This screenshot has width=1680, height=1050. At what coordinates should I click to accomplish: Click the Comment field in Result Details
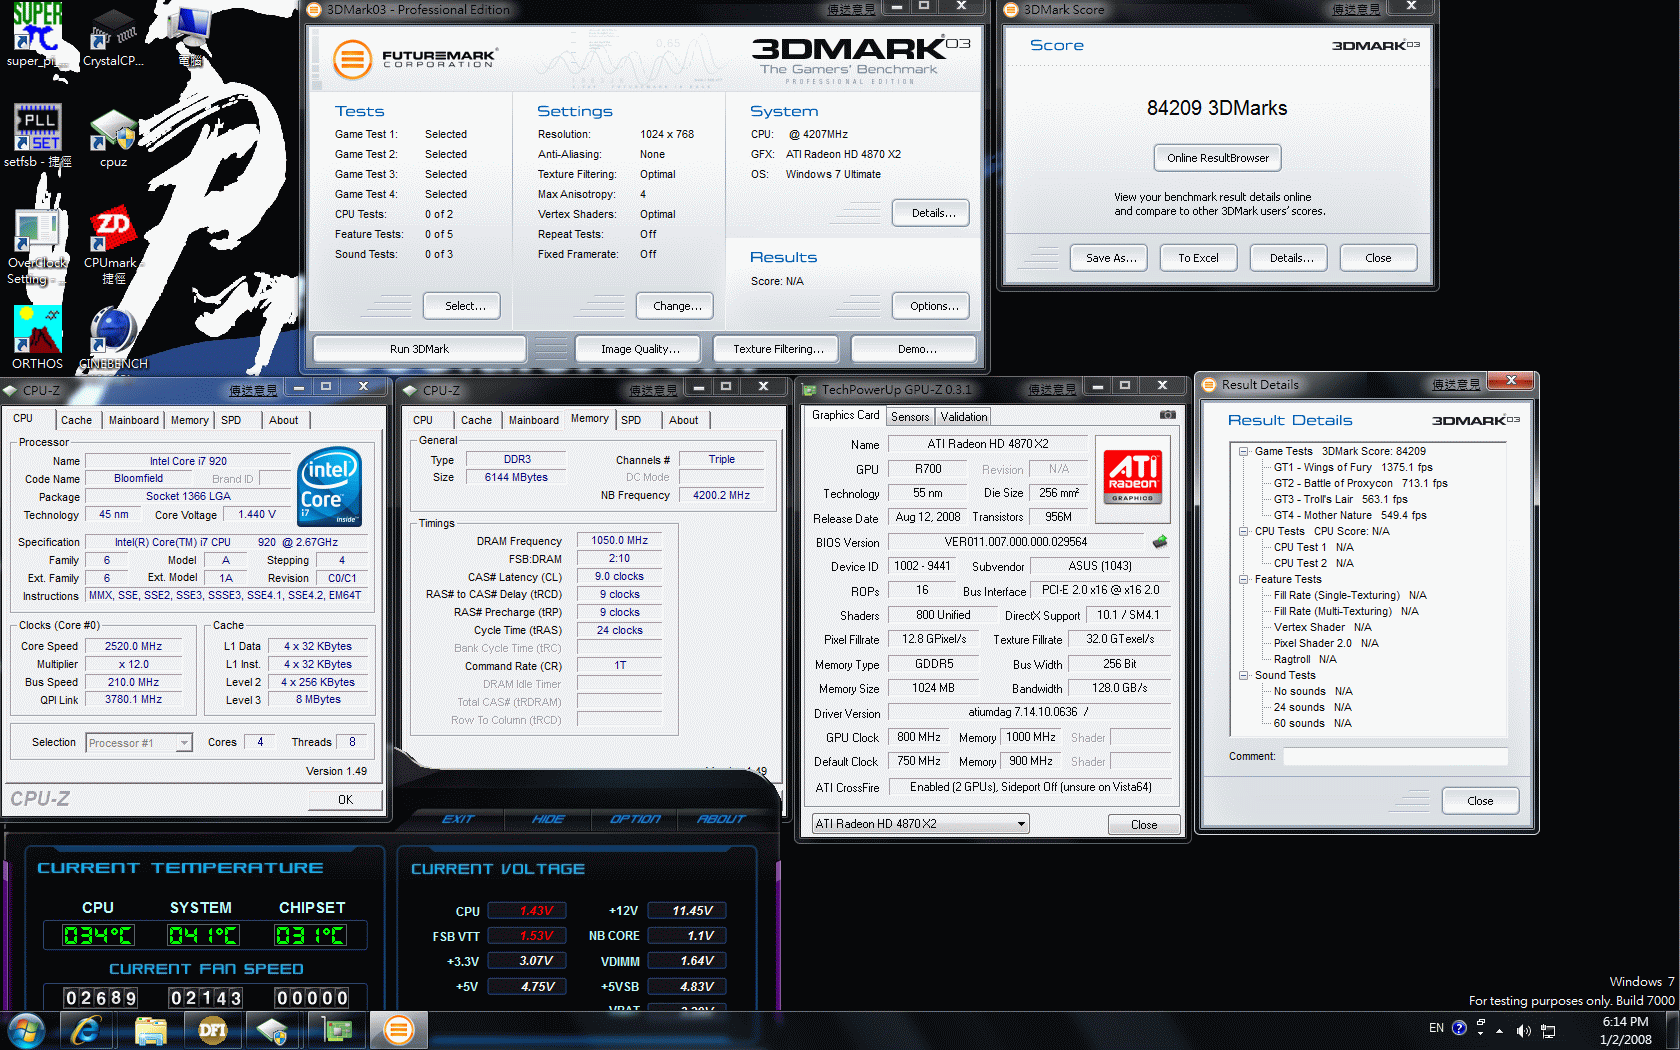point(1394,757)
